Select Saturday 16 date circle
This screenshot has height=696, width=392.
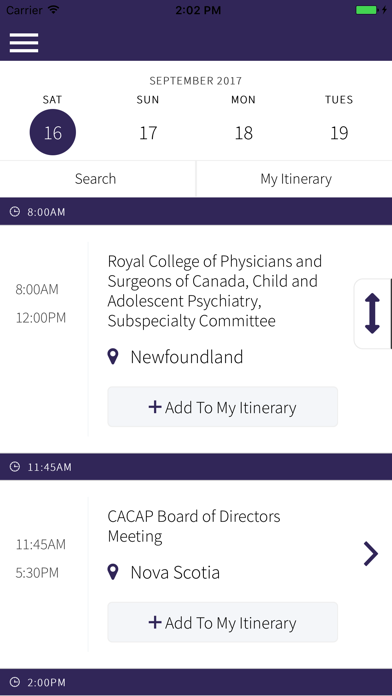coord(53,132)
